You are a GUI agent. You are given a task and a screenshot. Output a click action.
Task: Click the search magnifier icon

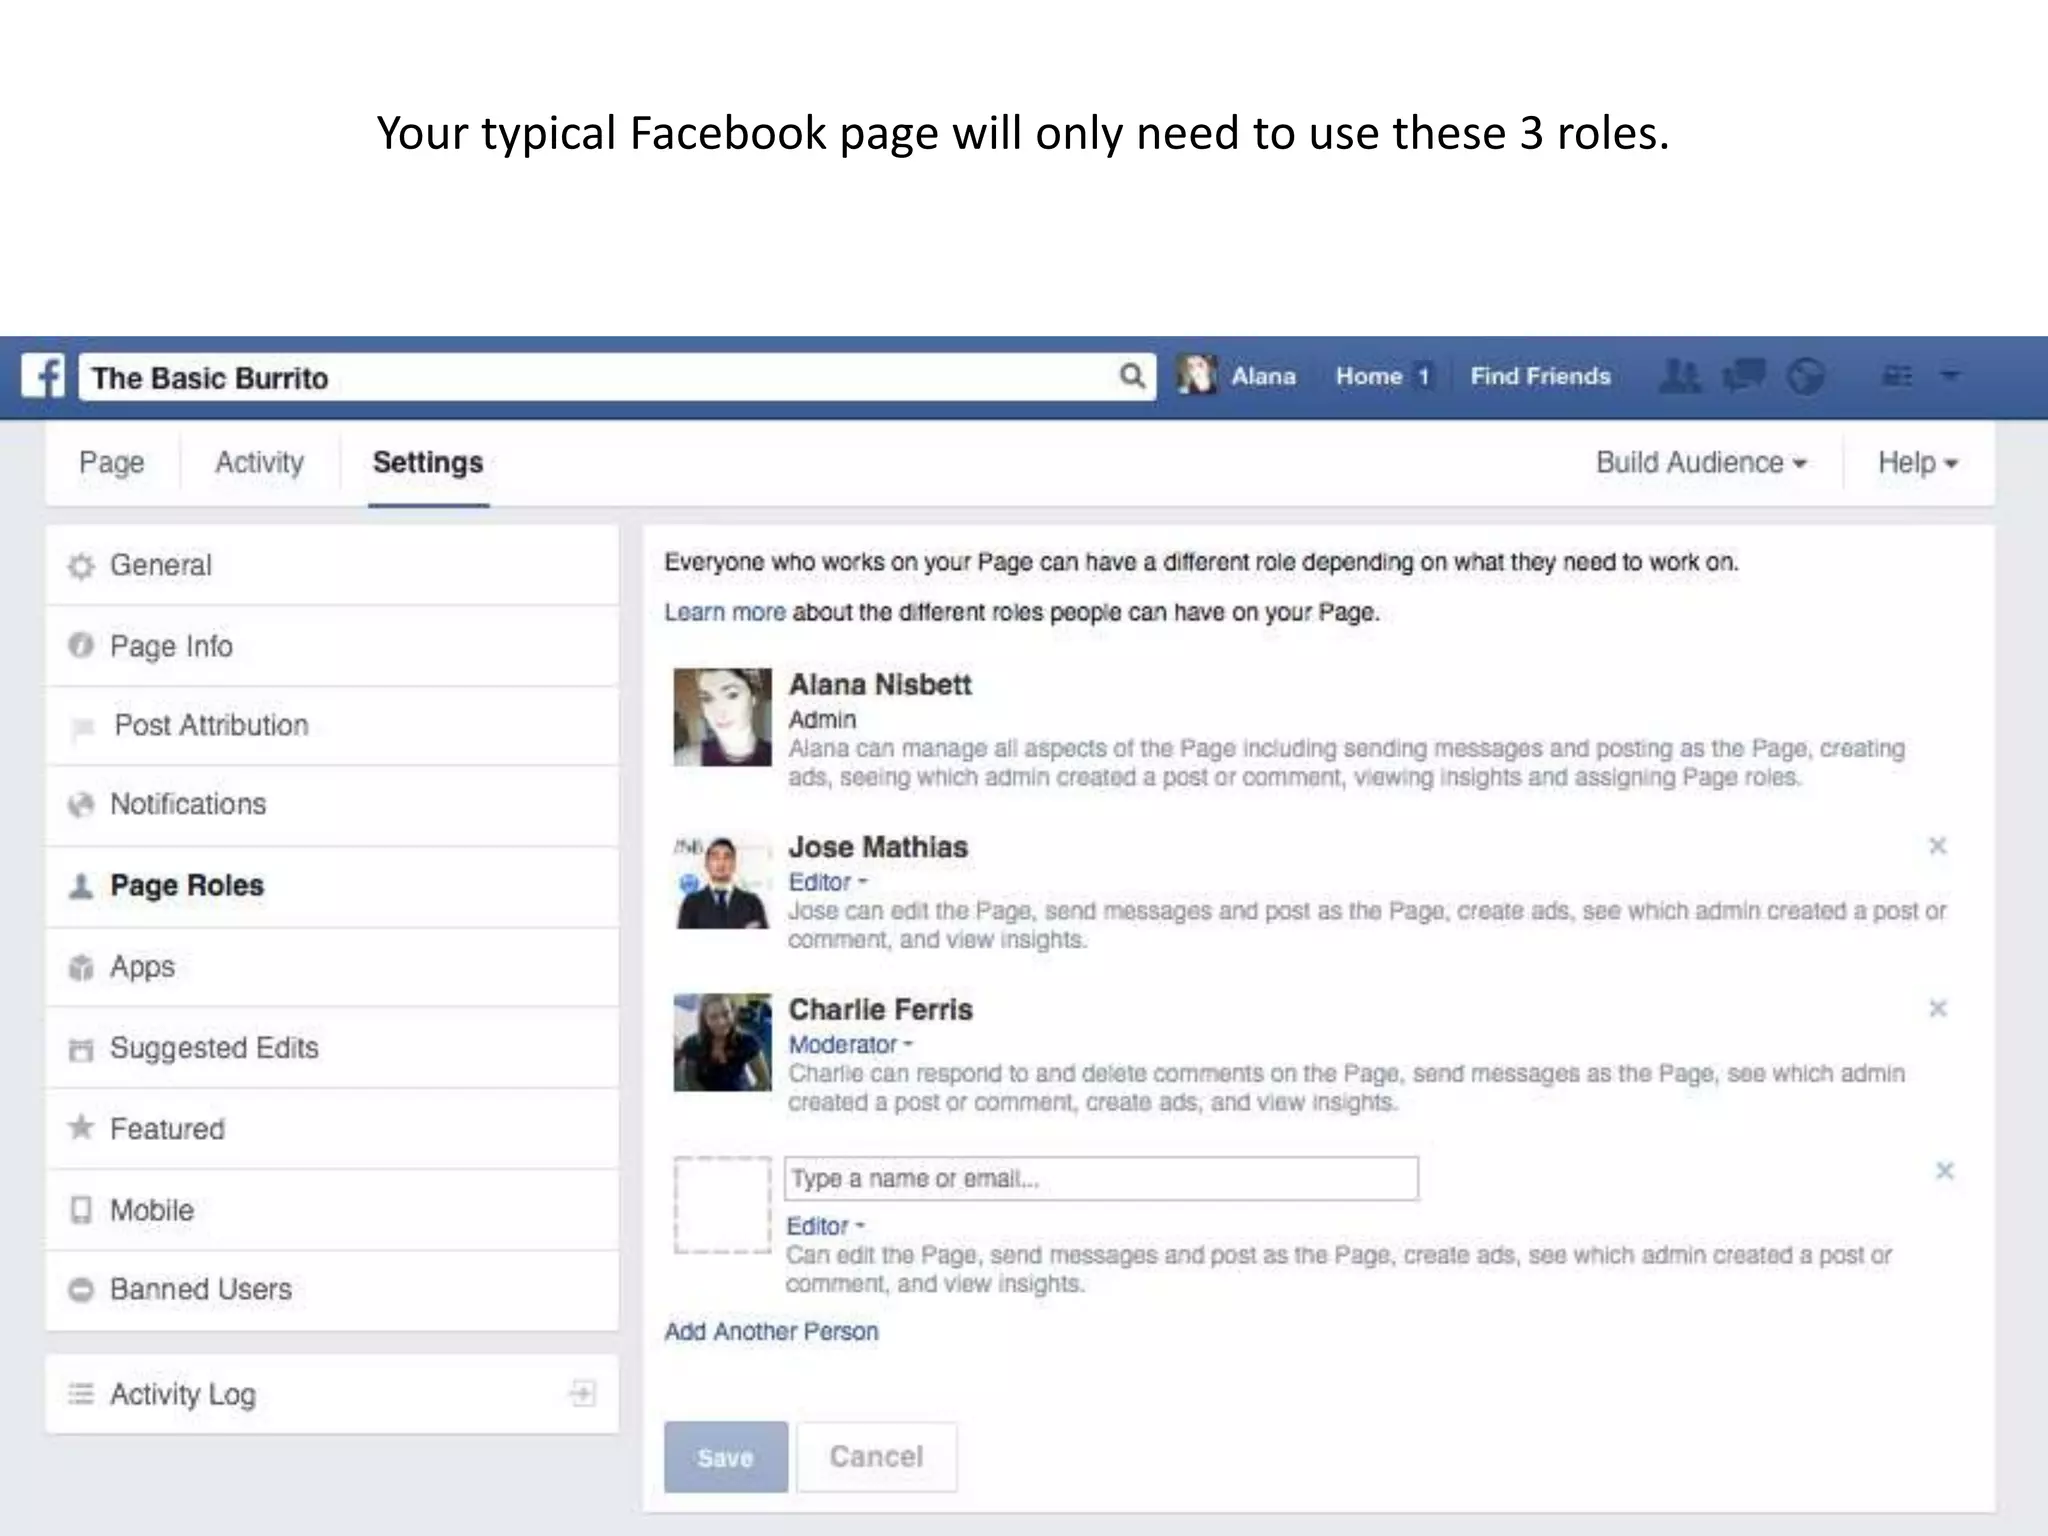point(1131,376)
